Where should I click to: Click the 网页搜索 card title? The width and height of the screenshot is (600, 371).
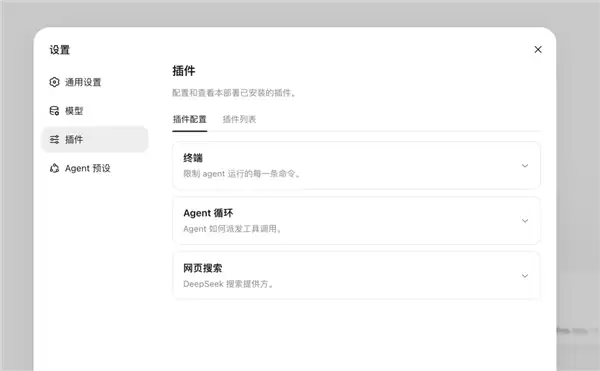pos(202,268)
